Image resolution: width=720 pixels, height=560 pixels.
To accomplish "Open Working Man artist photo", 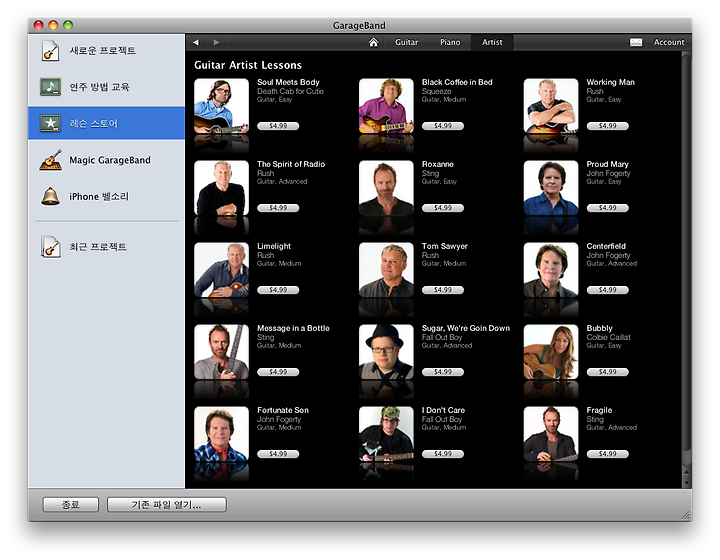I will [551, 106].
